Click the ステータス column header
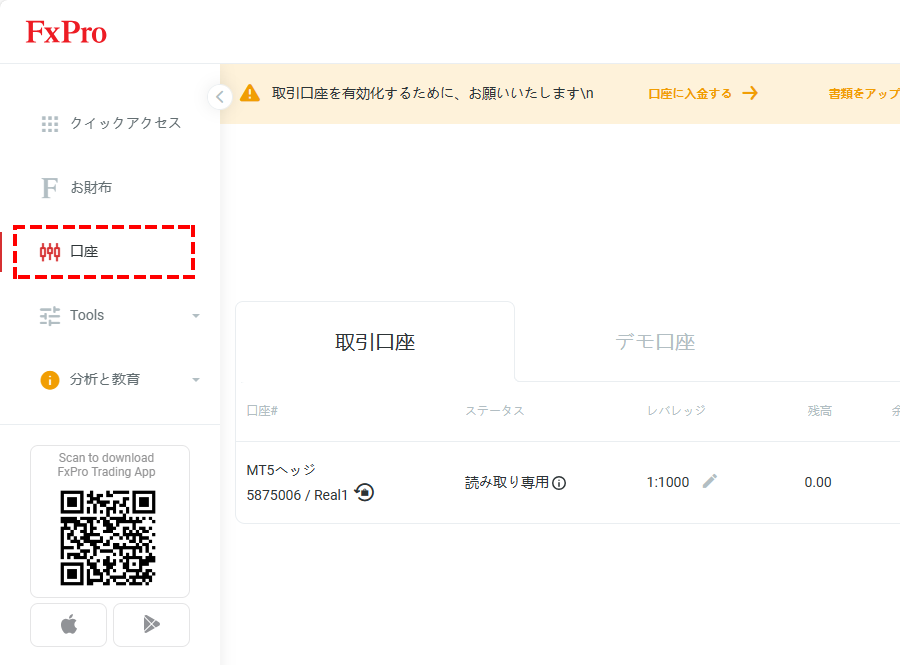The height and width of the screenshot is (665, 900). click(495, 411)
